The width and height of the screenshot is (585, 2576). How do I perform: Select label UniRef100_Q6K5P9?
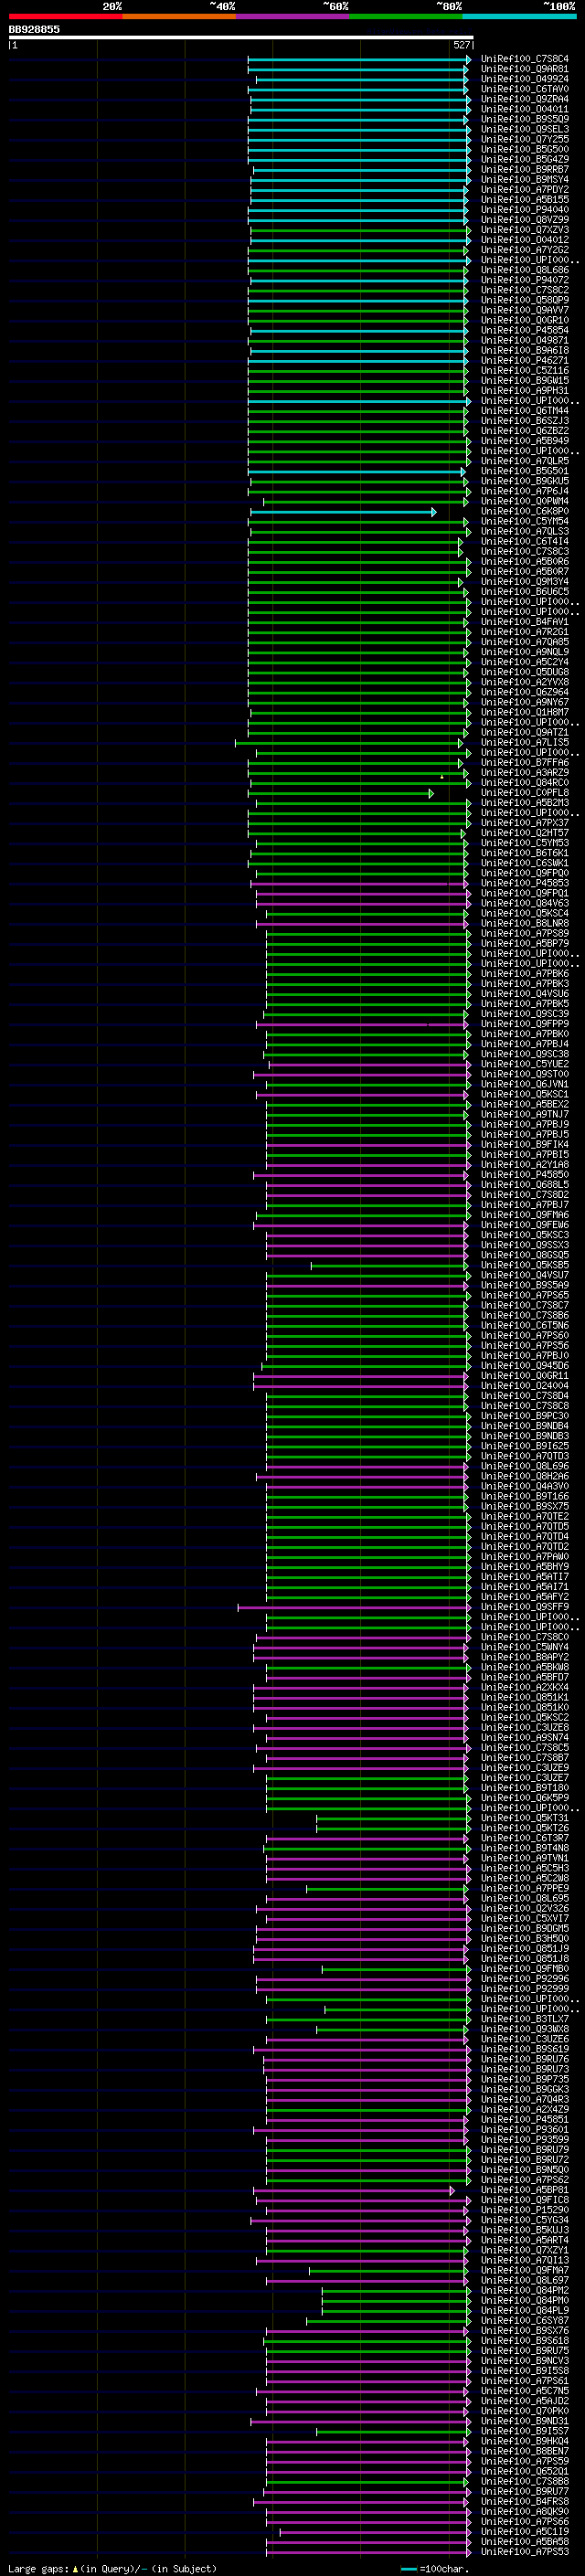point(524,1798)
